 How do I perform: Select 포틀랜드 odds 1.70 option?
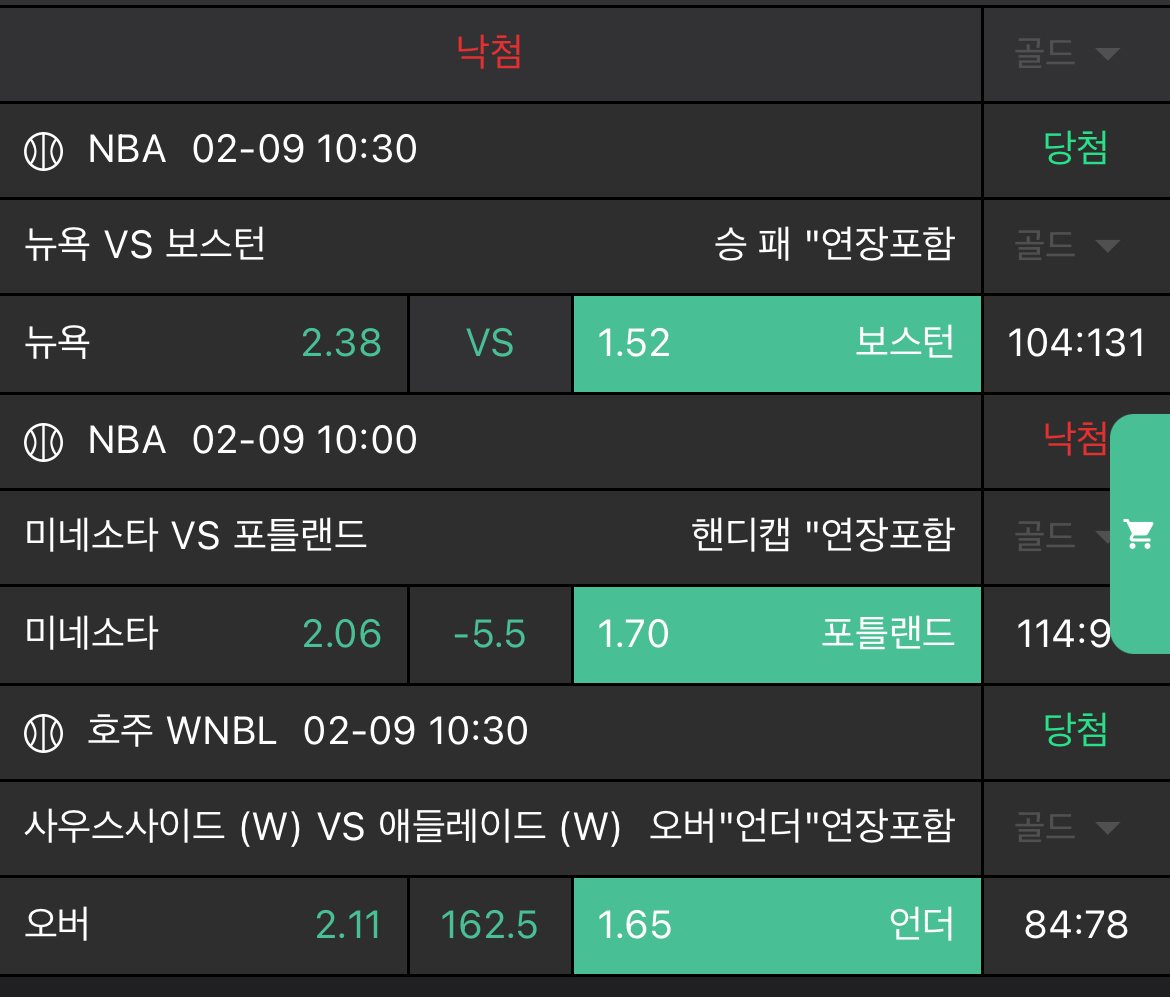coord(776,635)
